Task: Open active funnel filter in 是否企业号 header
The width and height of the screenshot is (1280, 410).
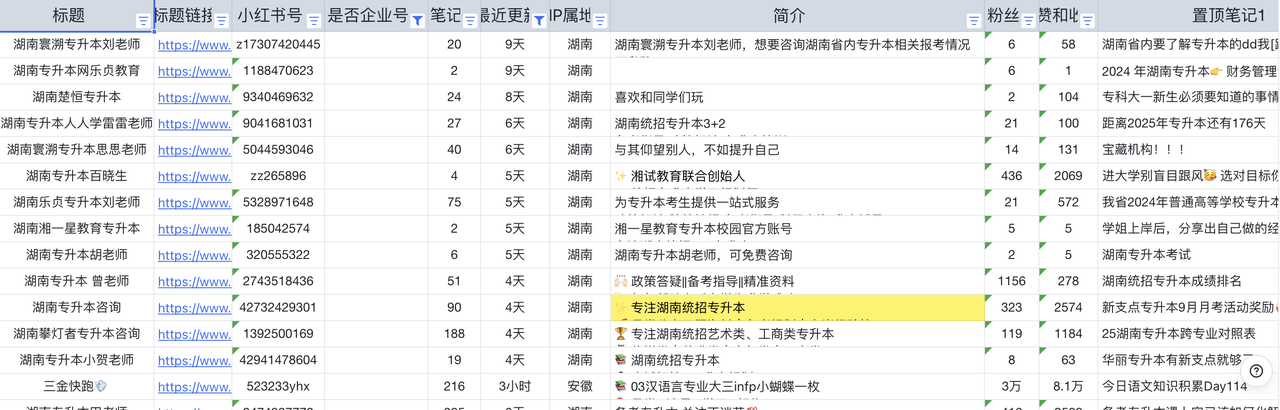Action: click(x=417, y=20)
